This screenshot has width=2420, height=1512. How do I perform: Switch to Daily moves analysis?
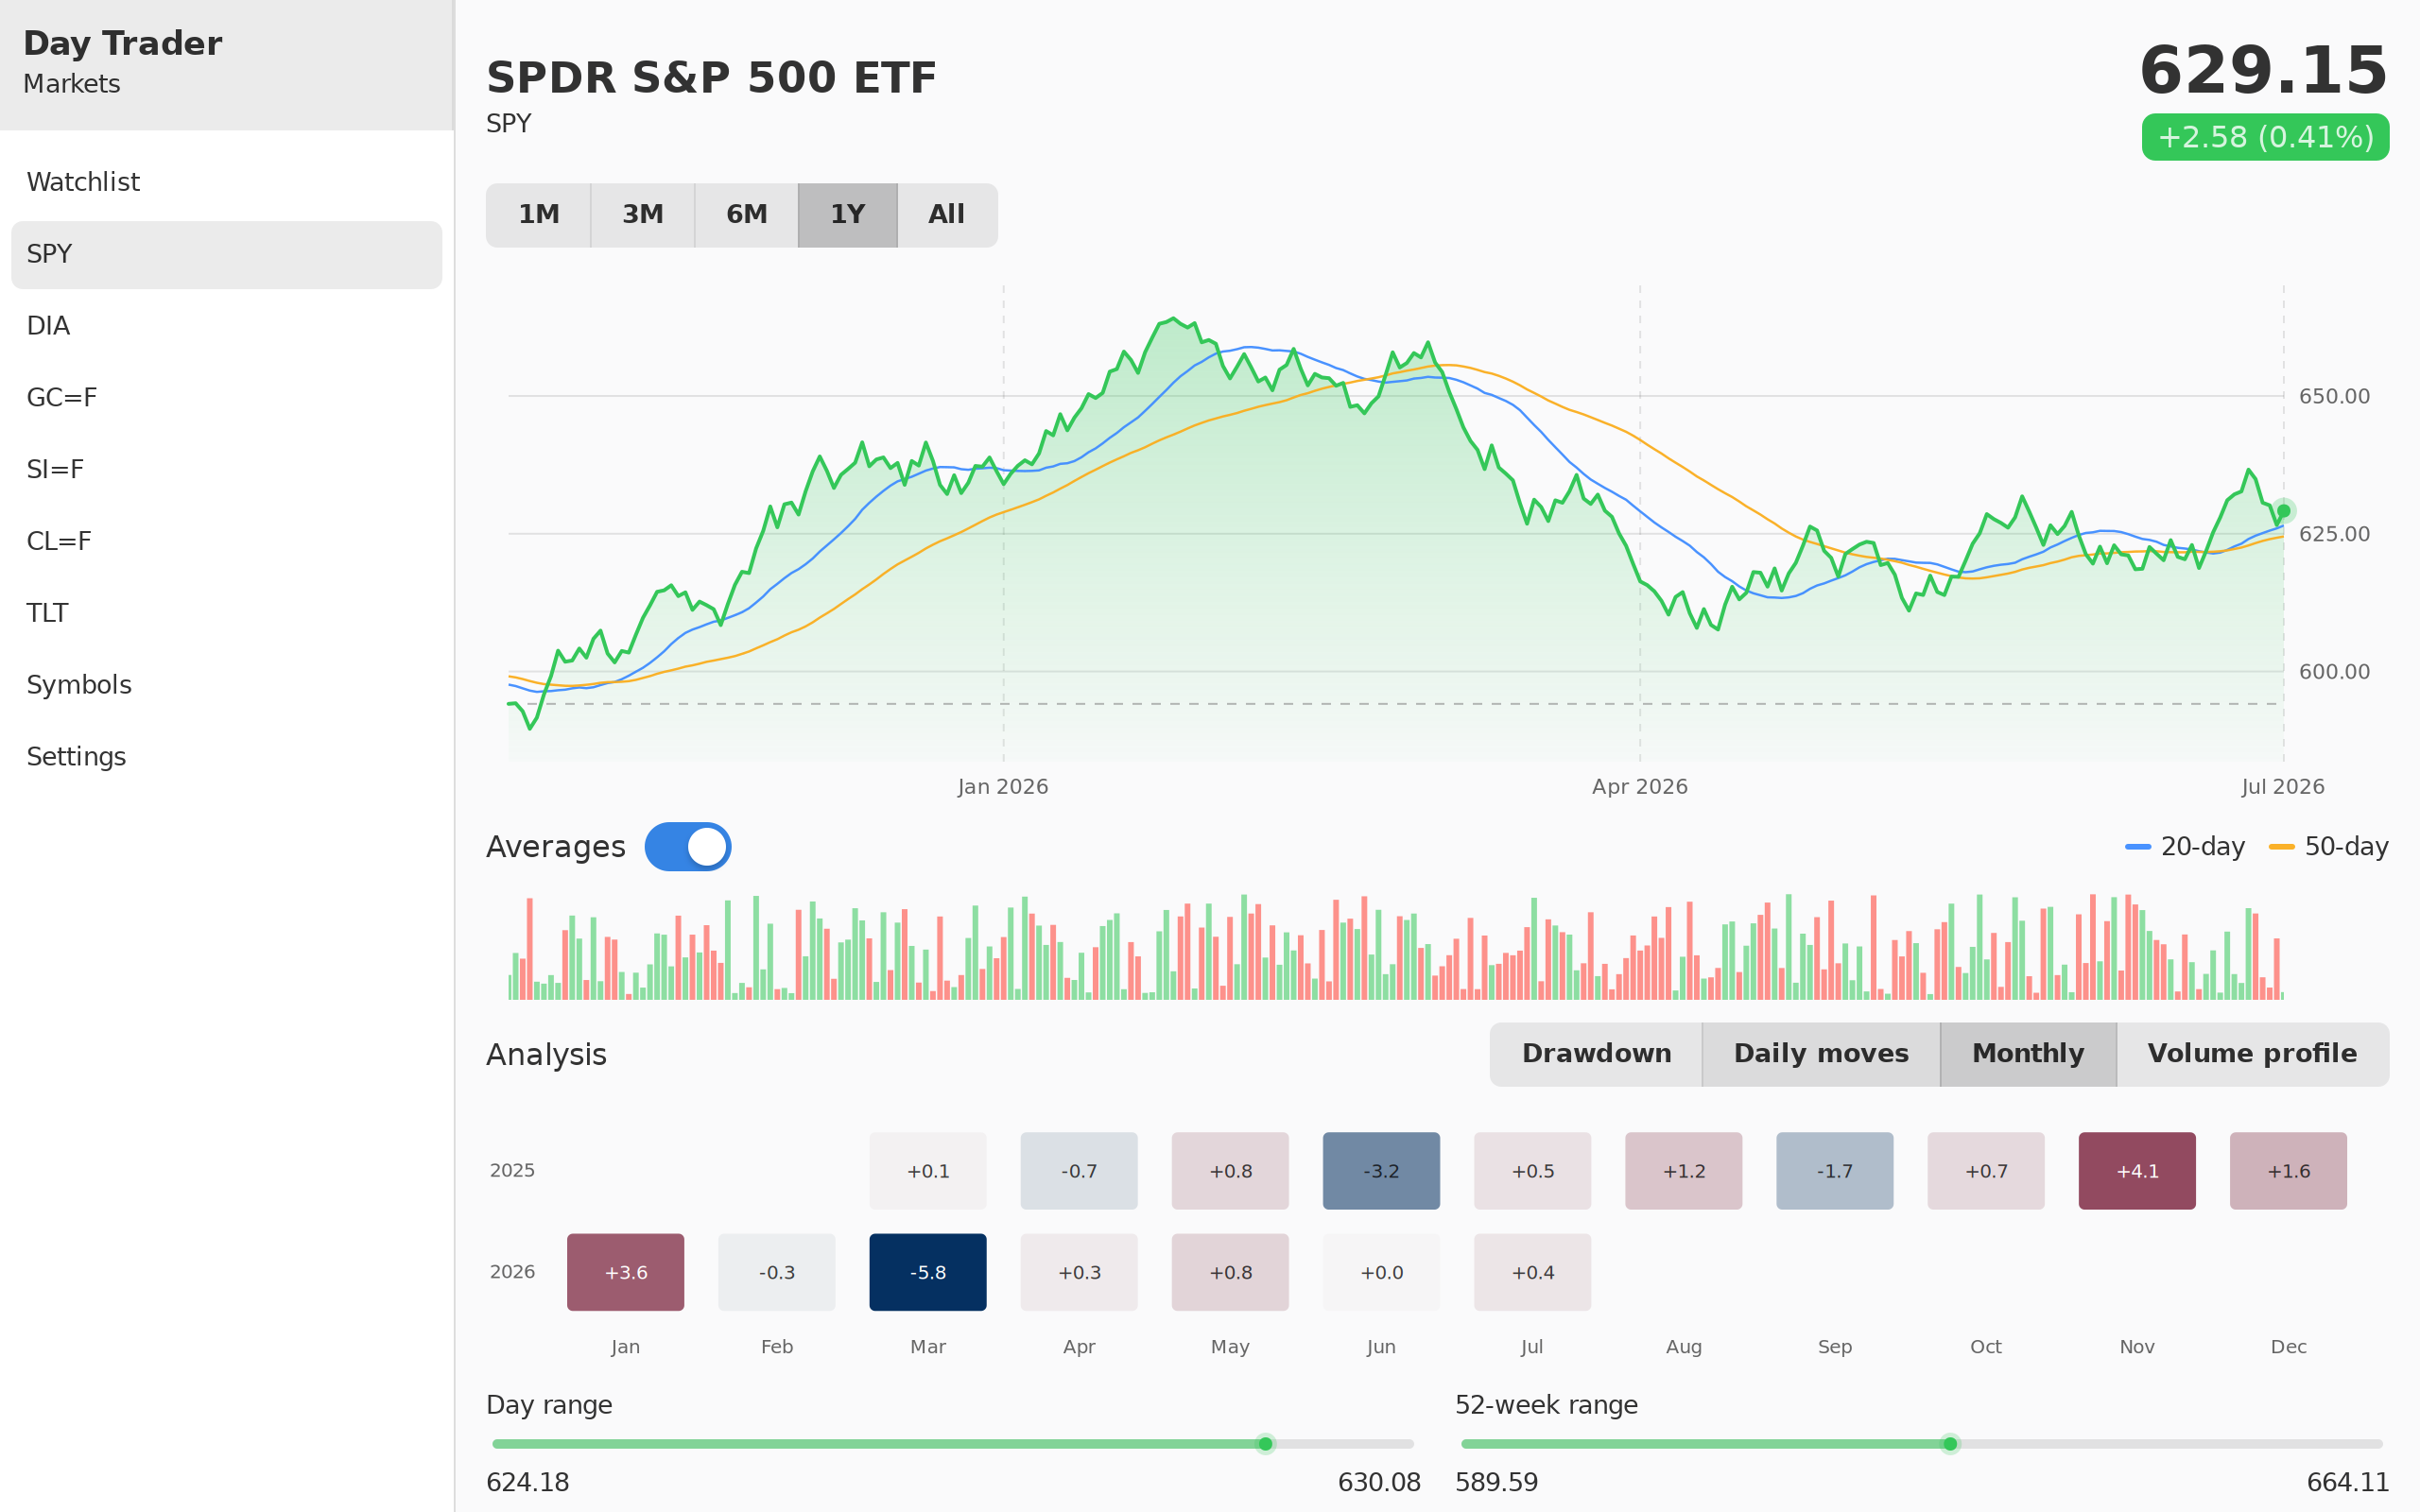point(1821,1054)
